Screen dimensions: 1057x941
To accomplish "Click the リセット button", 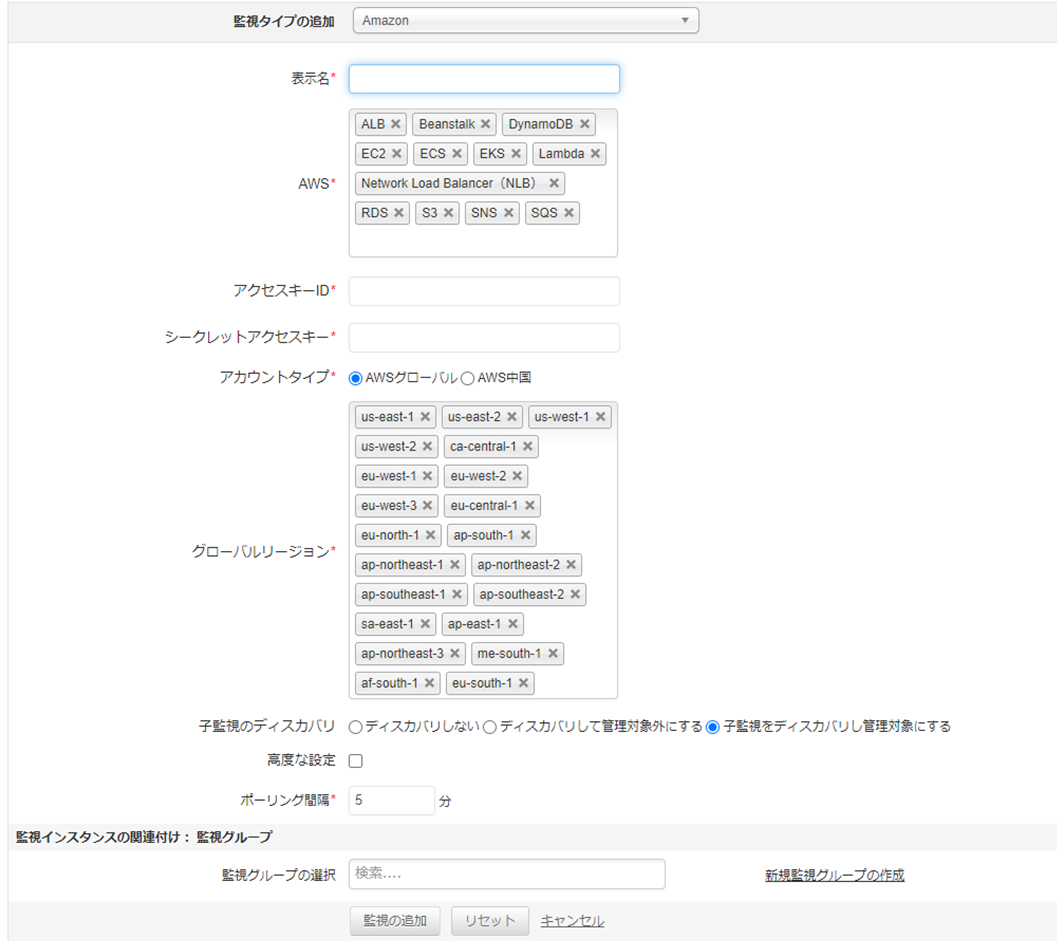I will pos(489,921).
